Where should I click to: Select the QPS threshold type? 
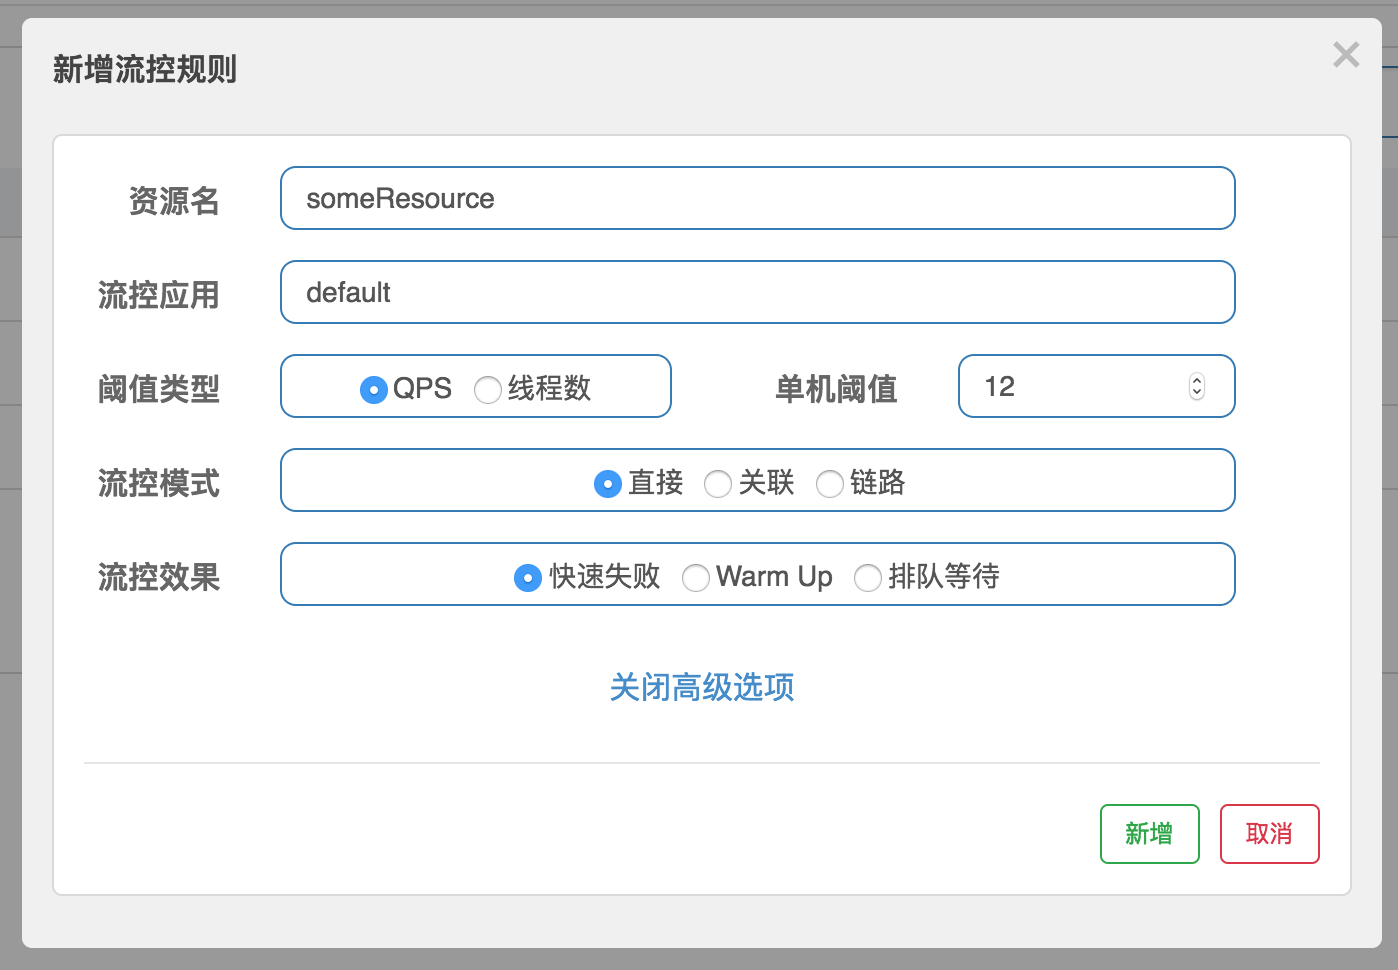(373, 390)
